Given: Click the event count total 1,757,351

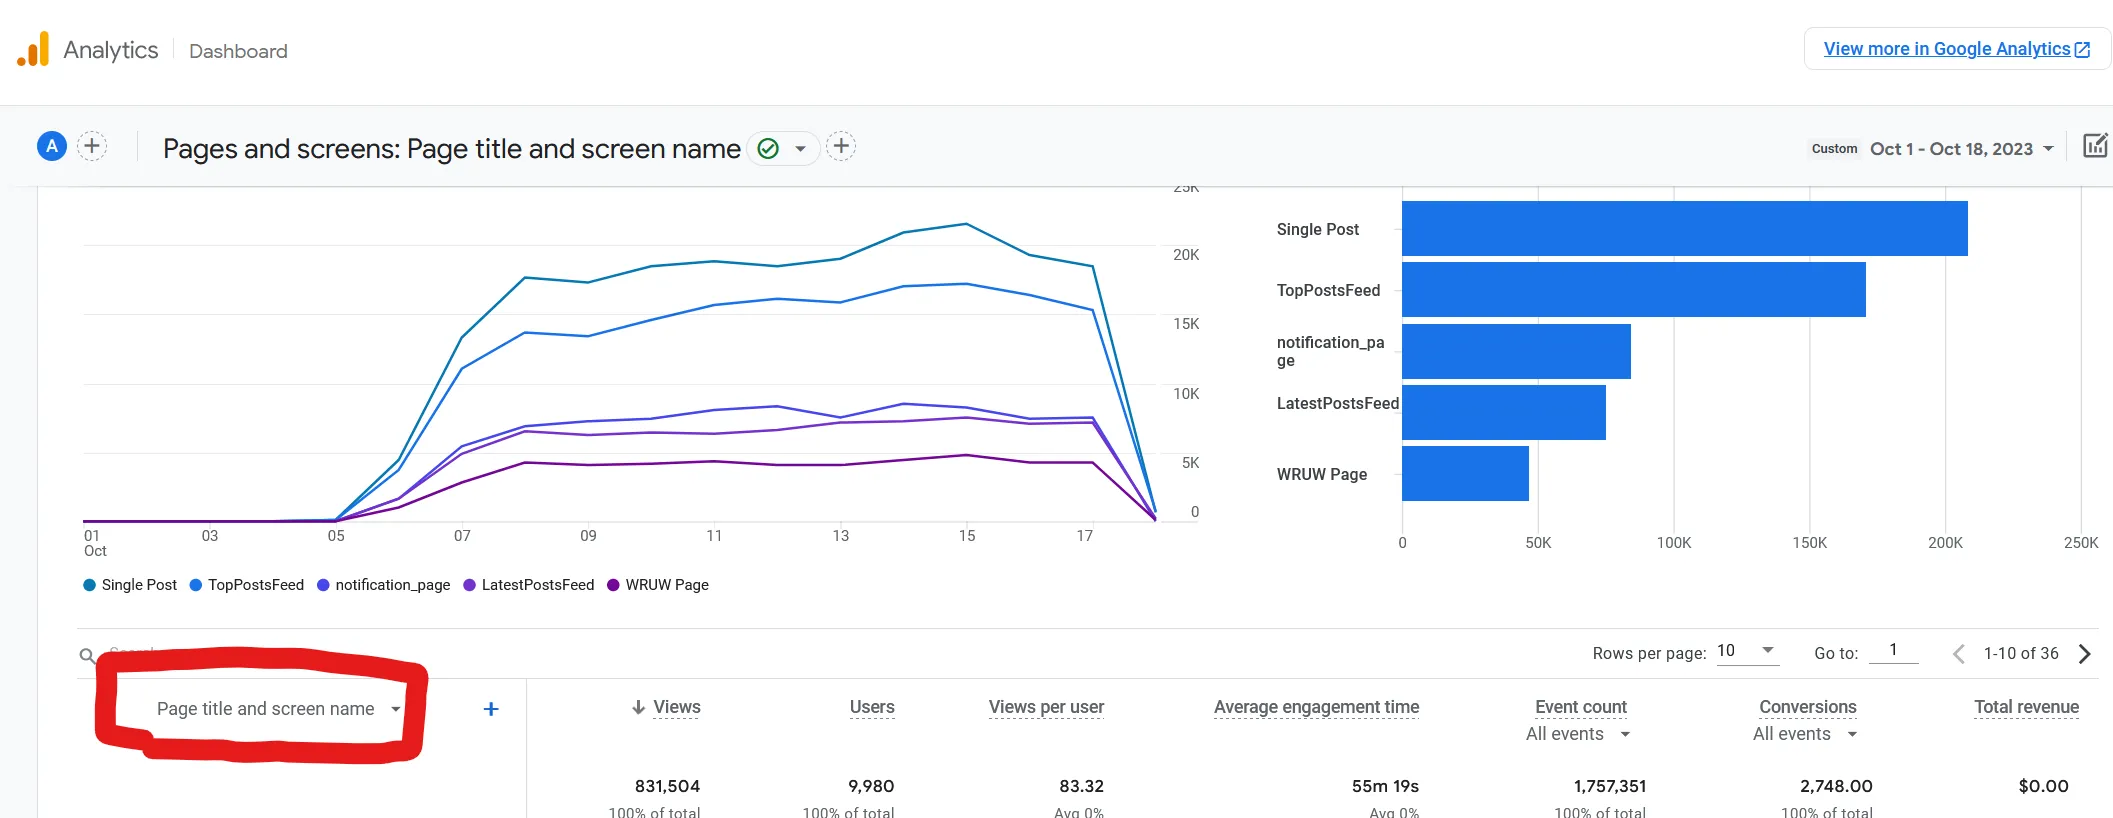Looking at the screenshot, I should coord(1610,786).
